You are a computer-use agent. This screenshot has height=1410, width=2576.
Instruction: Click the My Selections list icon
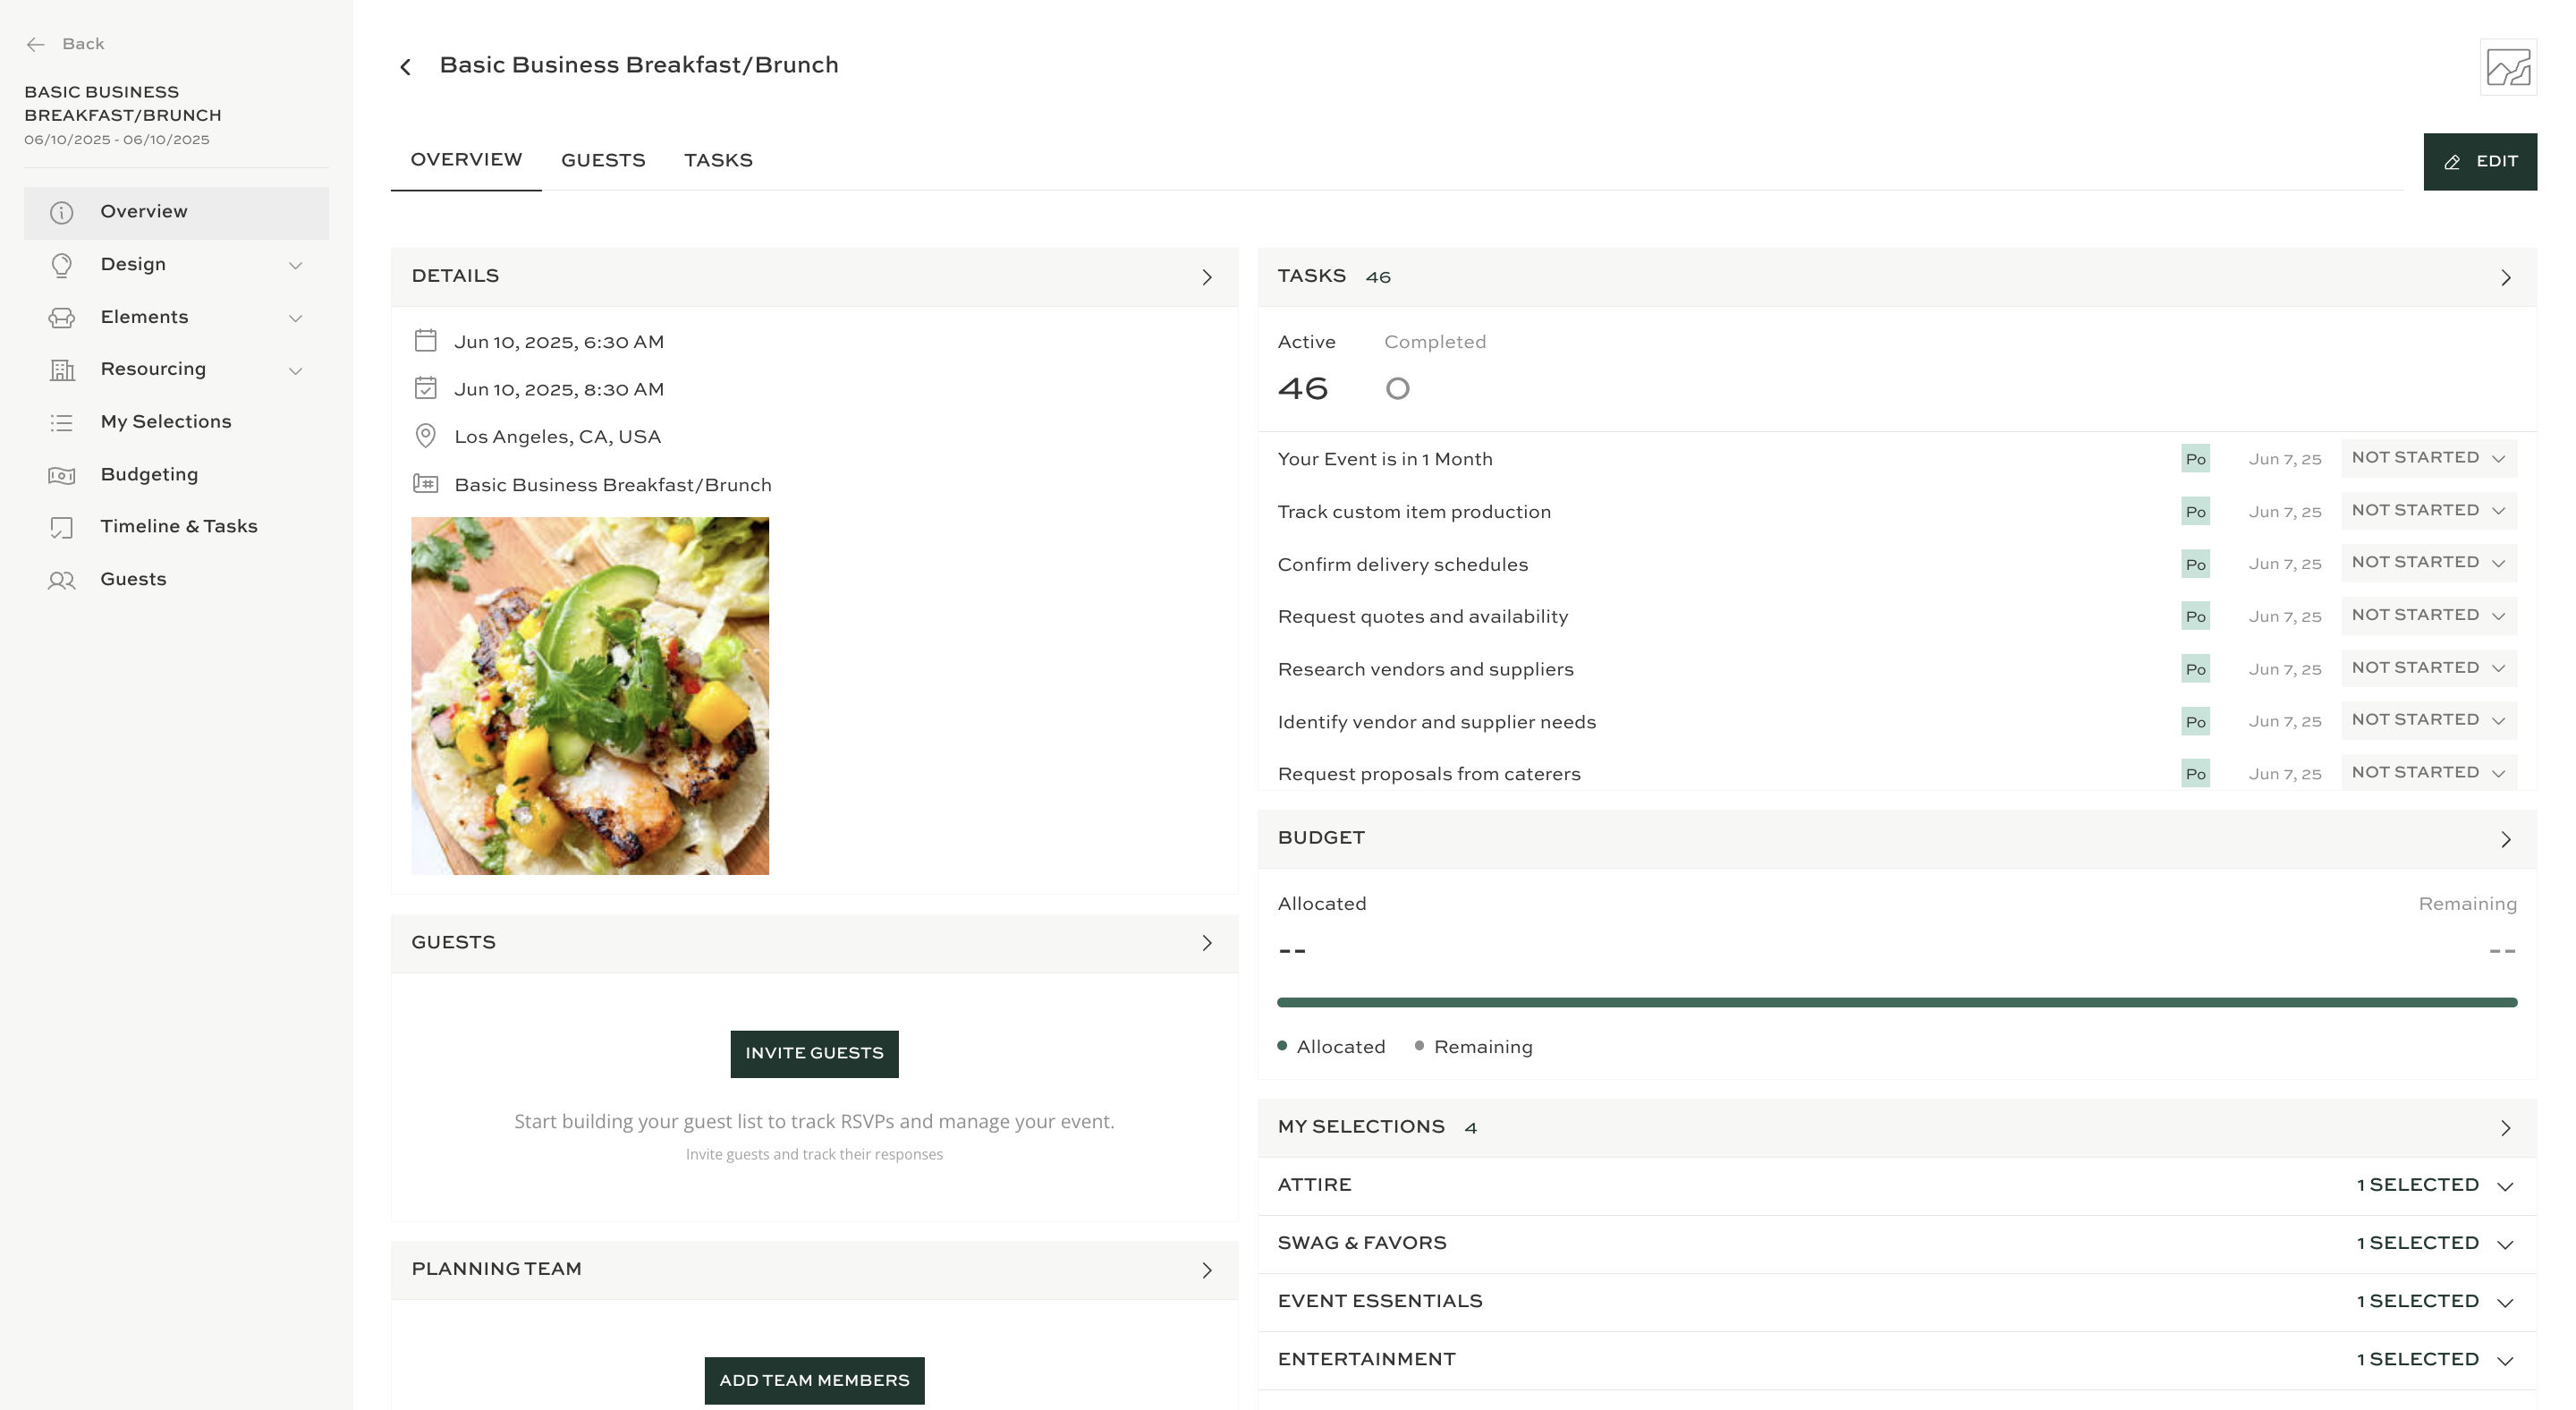coord(62,423)
